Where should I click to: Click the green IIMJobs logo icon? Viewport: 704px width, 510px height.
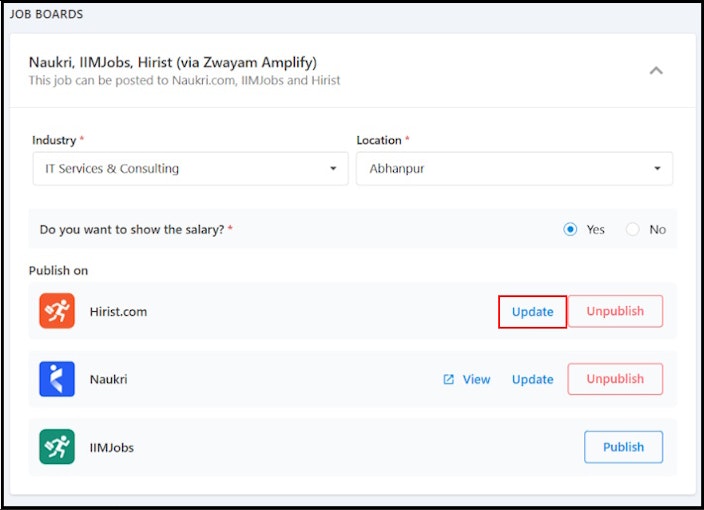57,447
